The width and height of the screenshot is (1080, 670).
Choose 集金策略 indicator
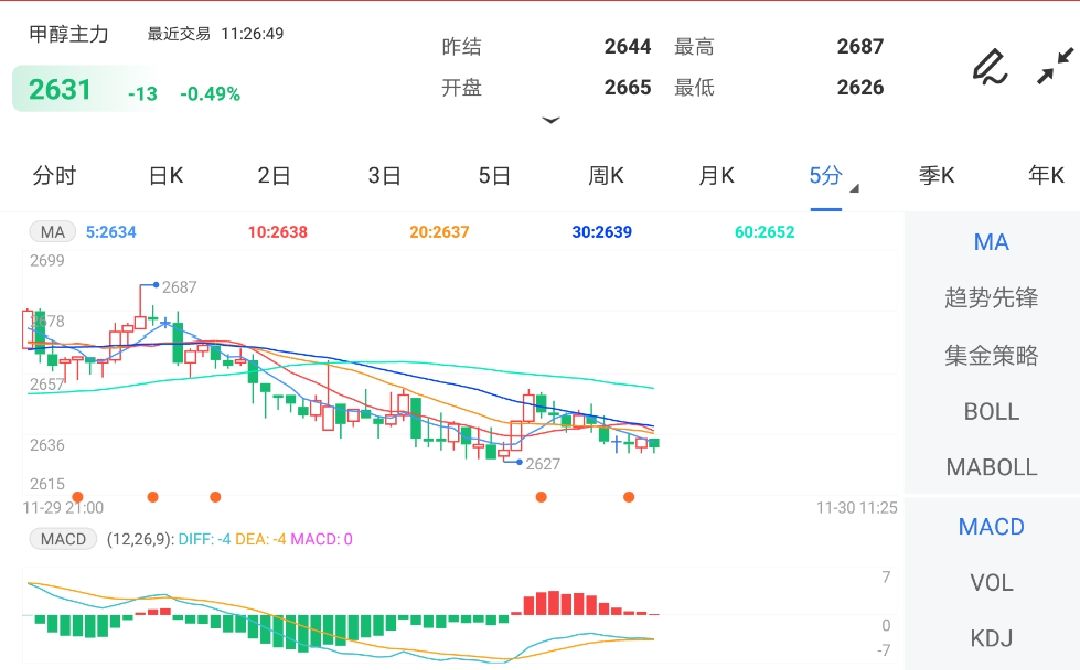point(991,355)
